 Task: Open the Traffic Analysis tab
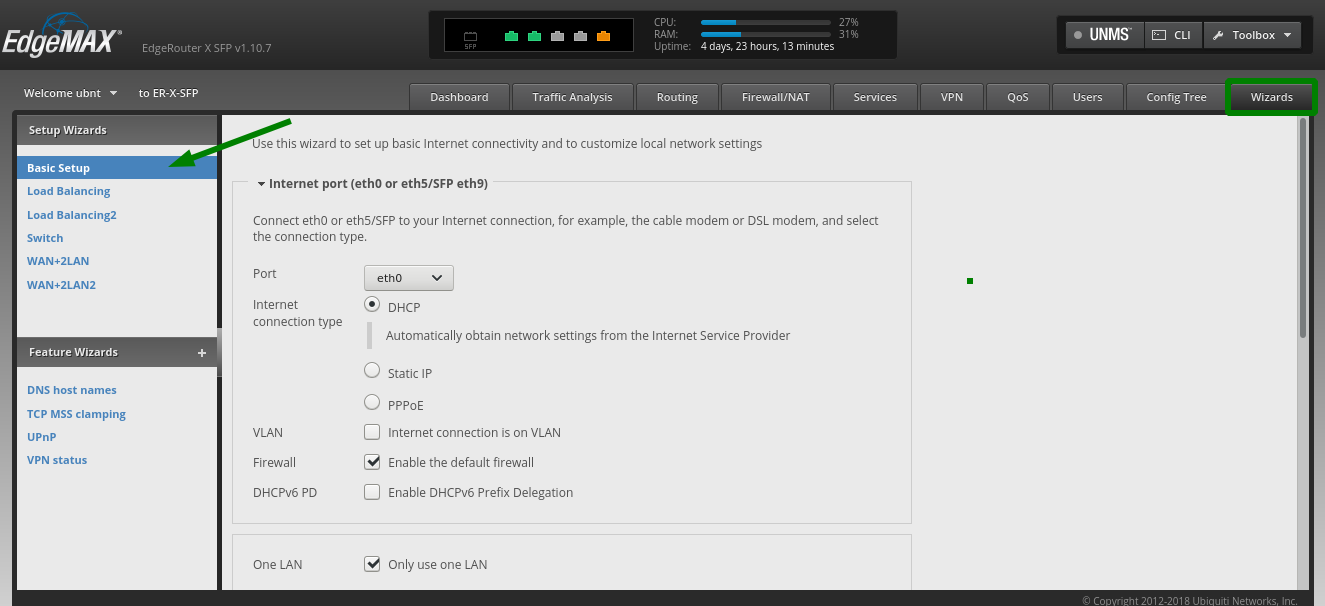point(573,96)
